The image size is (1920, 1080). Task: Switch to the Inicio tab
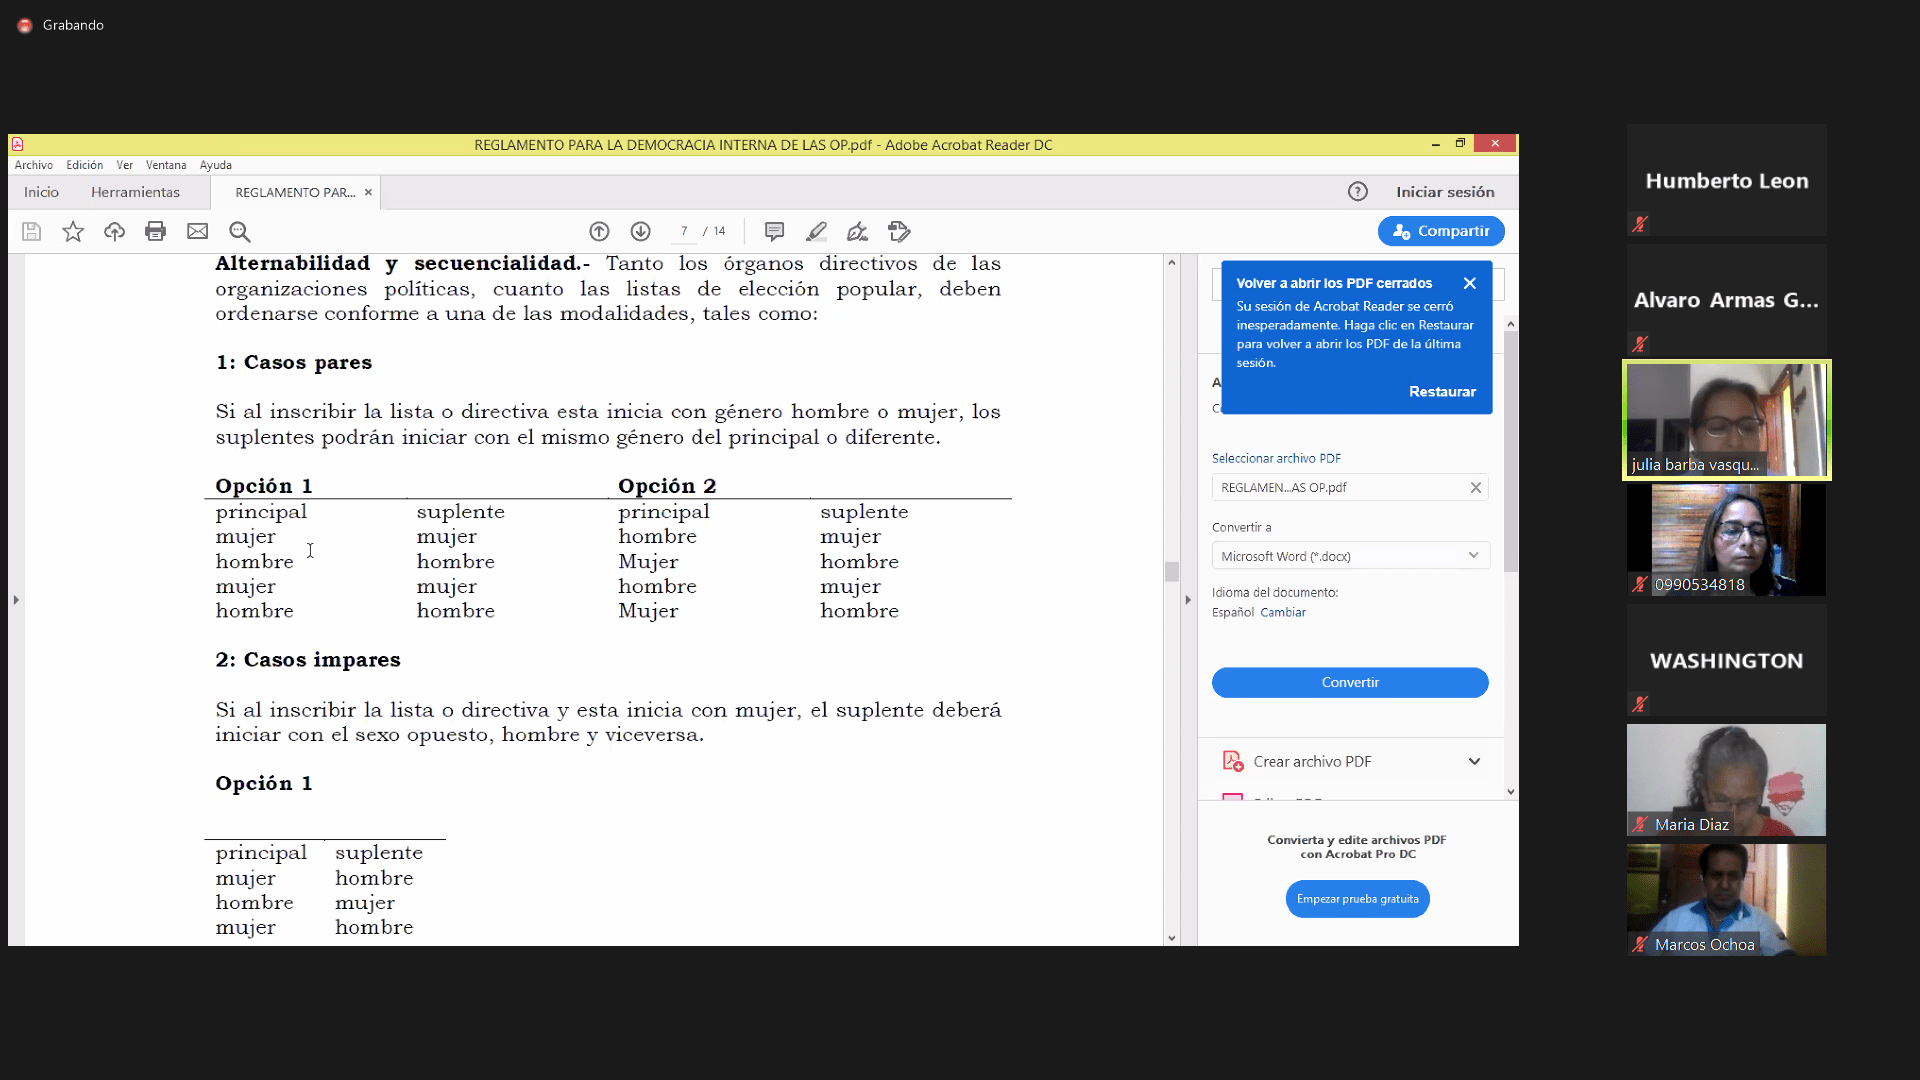(x=42, y=192)
